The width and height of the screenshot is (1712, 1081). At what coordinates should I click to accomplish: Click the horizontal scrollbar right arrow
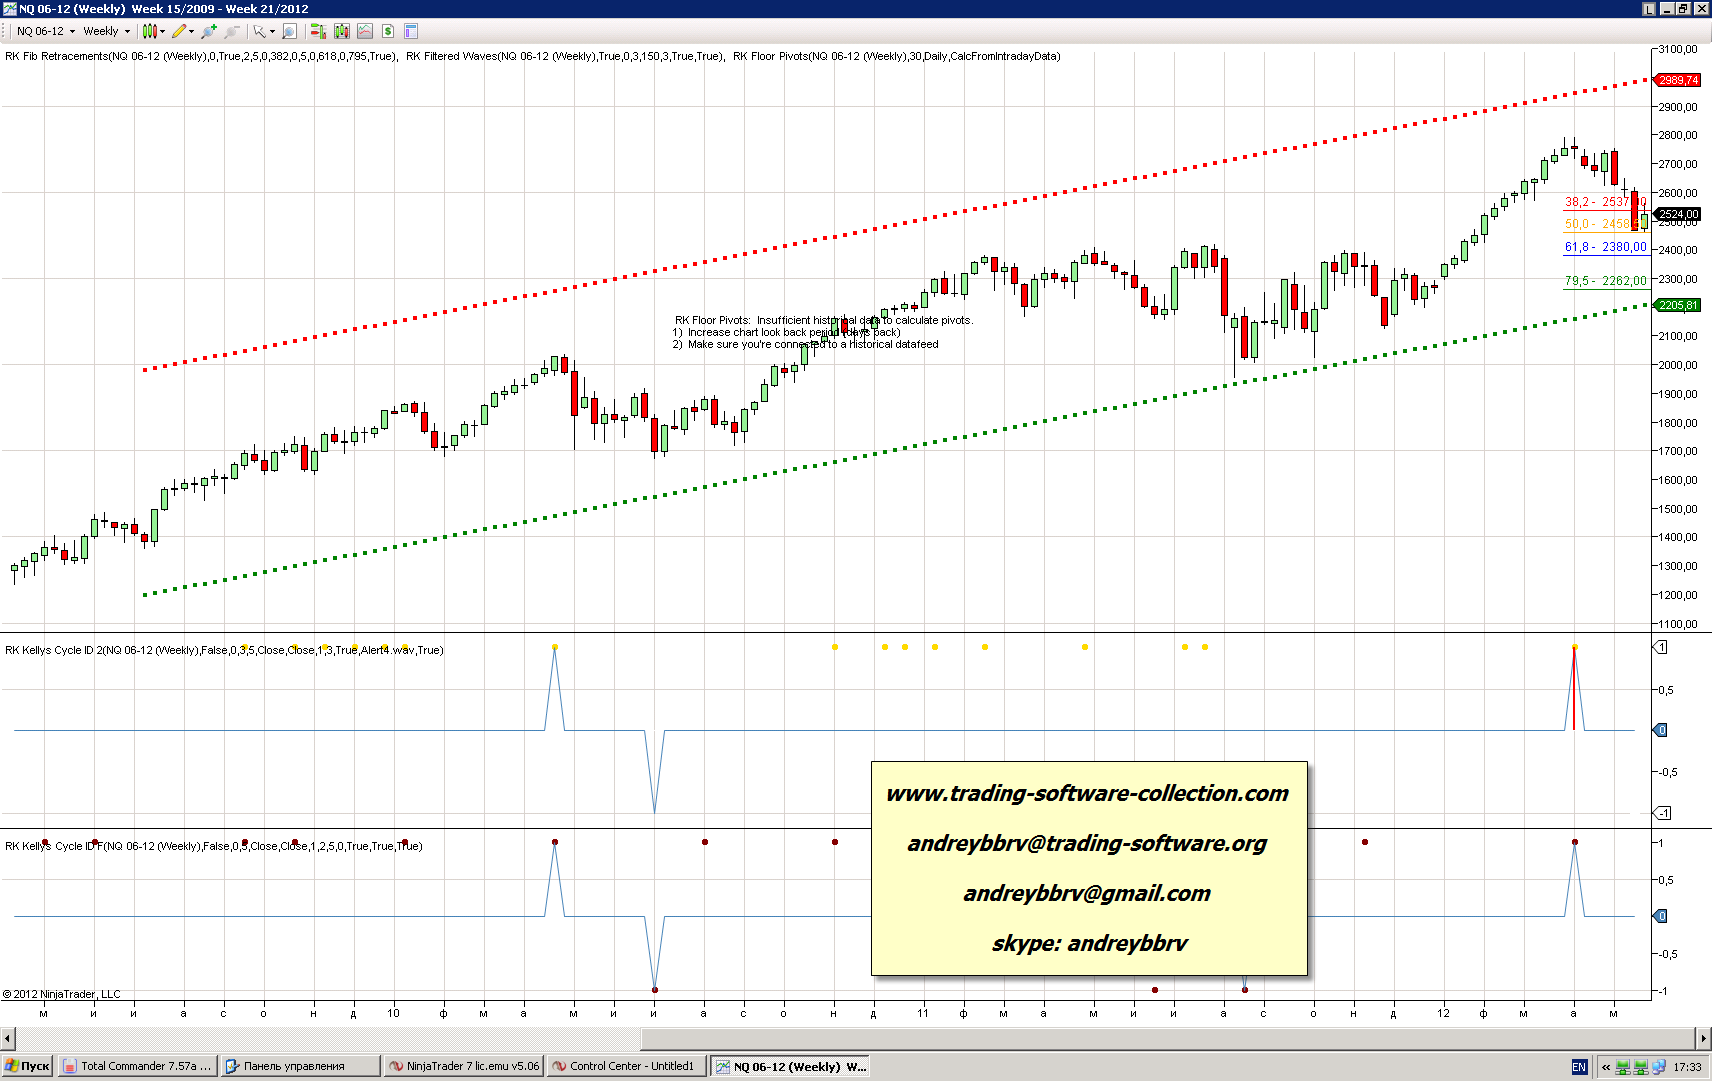1703,1038
